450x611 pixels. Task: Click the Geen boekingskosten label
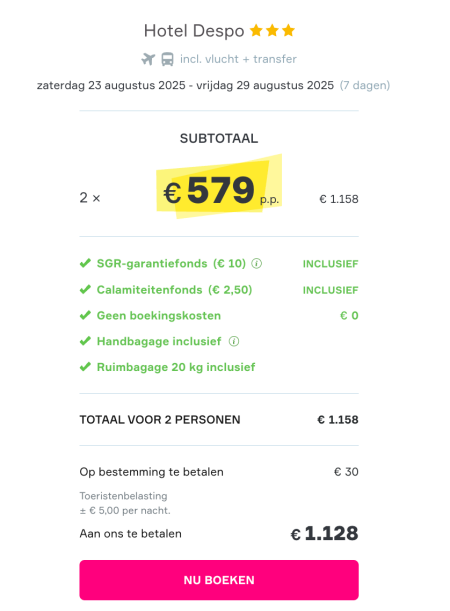(x=159, y=316)
